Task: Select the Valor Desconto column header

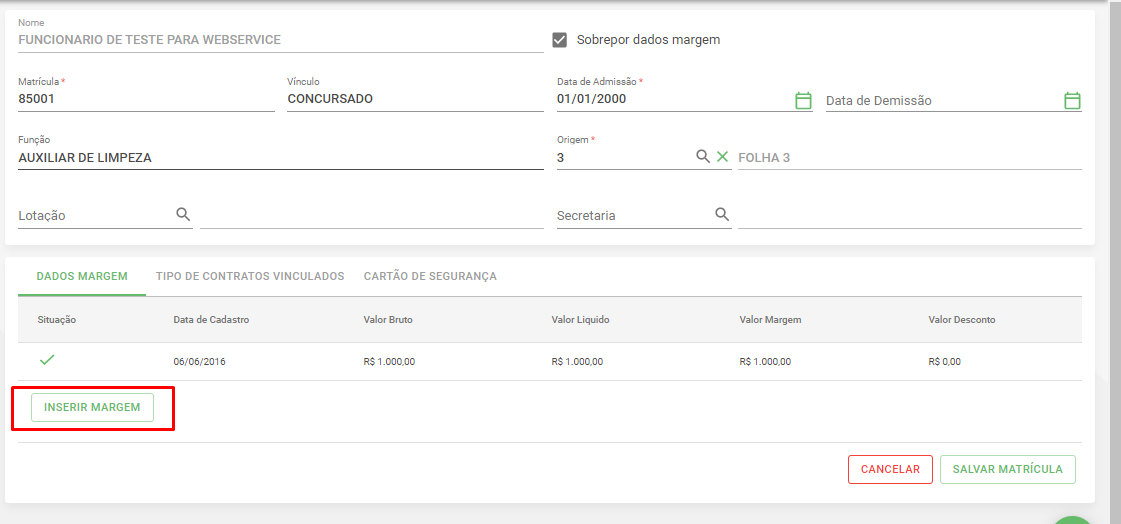Action: pos(962,320)
